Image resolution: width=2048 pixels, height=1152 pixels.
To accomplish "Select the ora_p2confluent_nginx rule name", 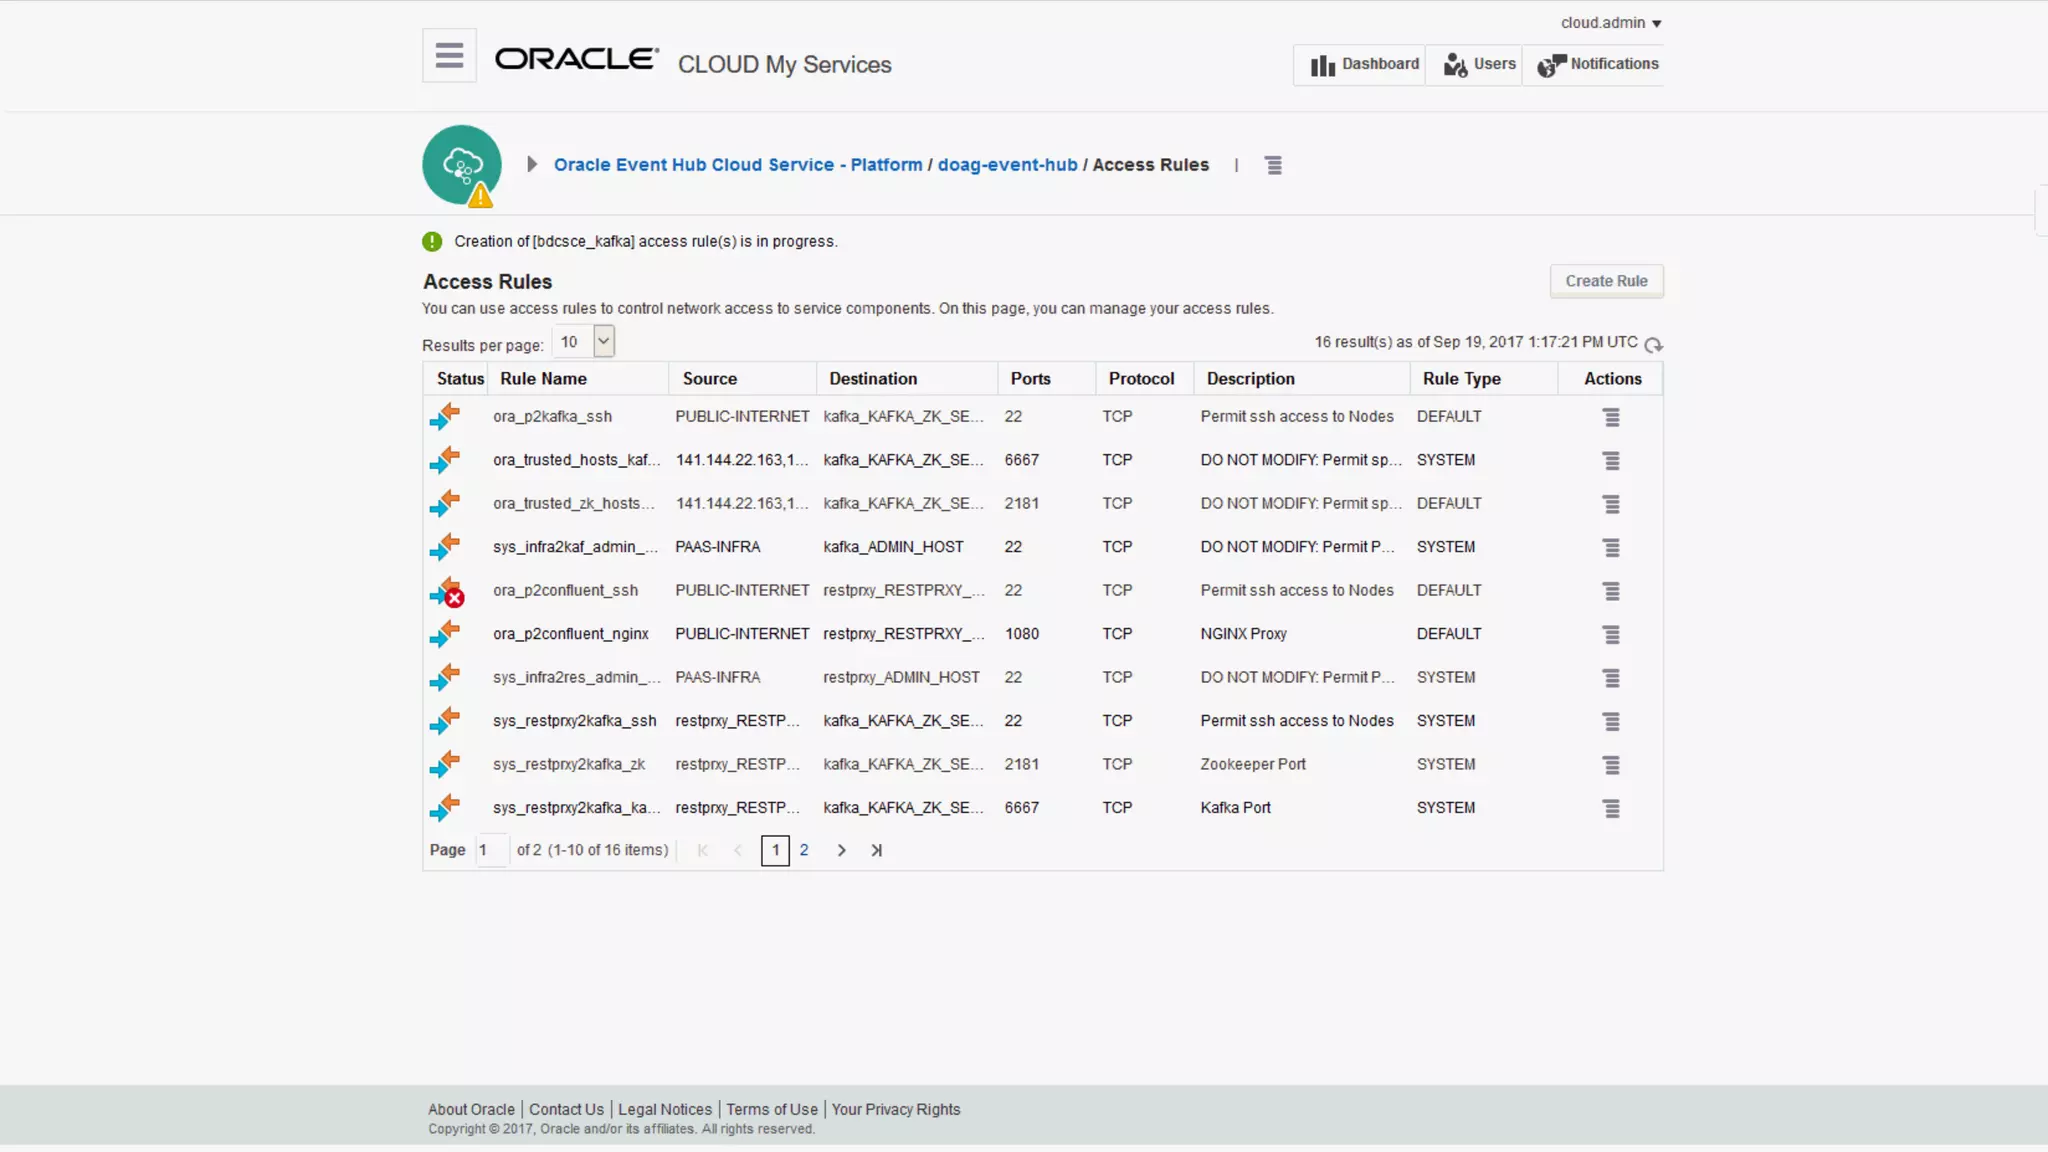I will coord(570,634).
